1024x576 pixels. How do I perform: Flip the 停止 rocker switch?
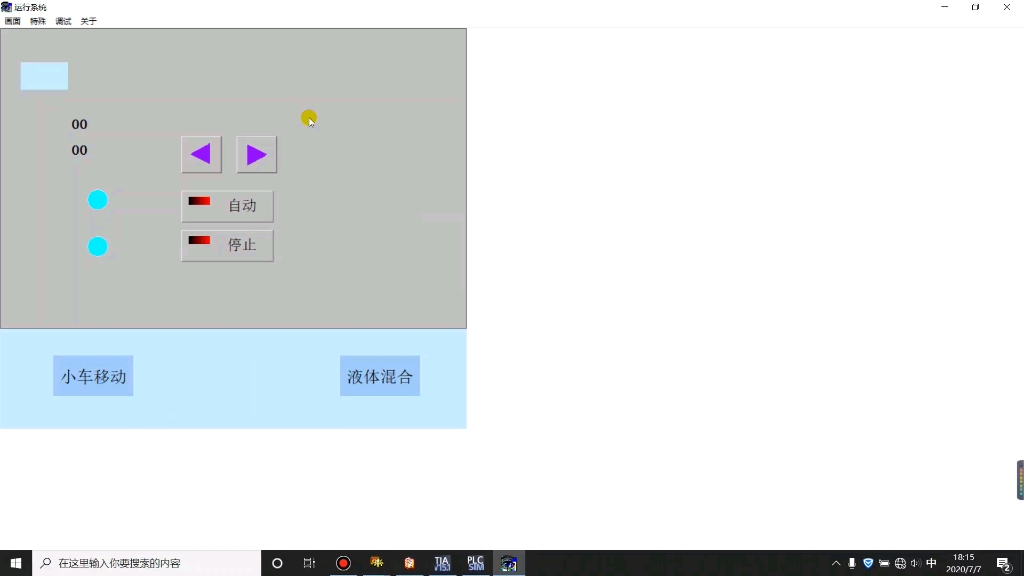tap(199, 241)
